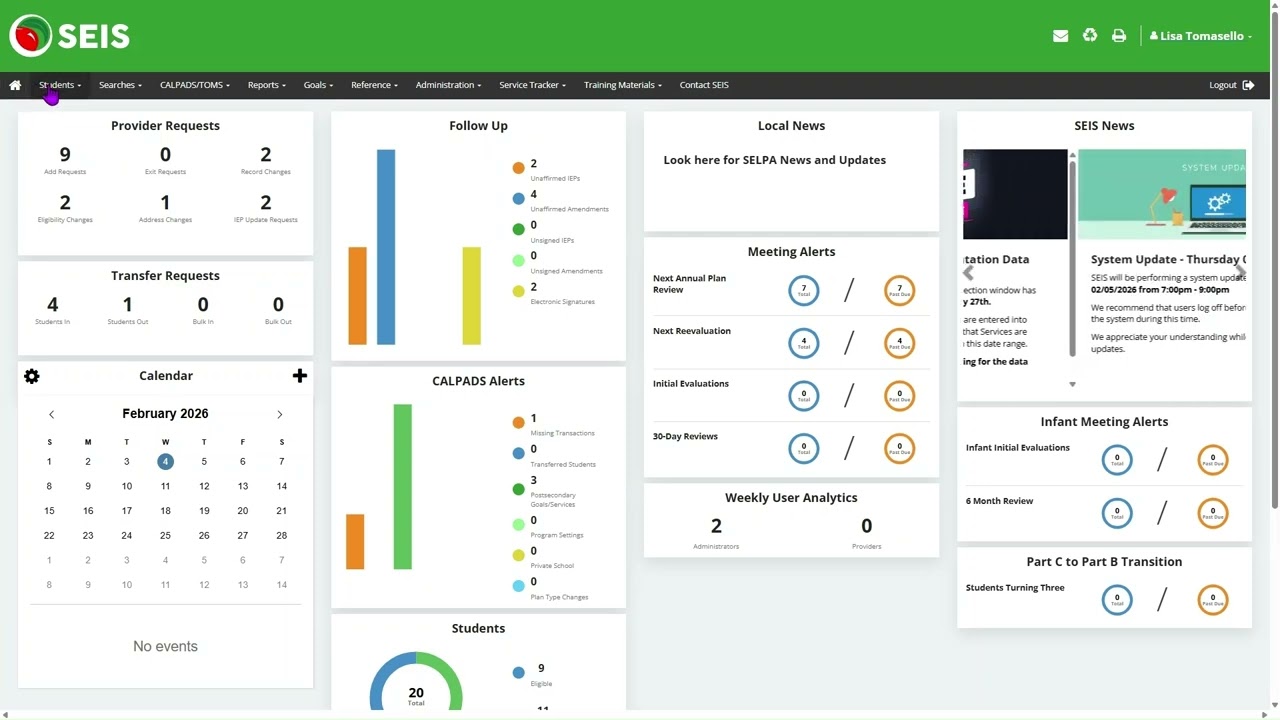Click 30-Day Reviews total circle
The width and height of the screenshot is (1280, 720).
point(804,448)
